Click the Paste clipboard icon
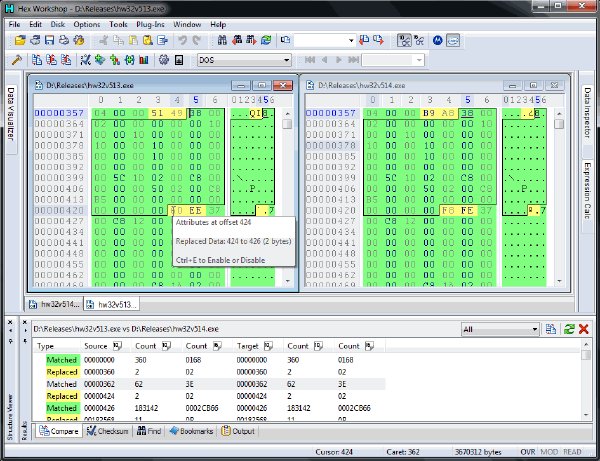The image size is (600, 461). pos(133,40)
